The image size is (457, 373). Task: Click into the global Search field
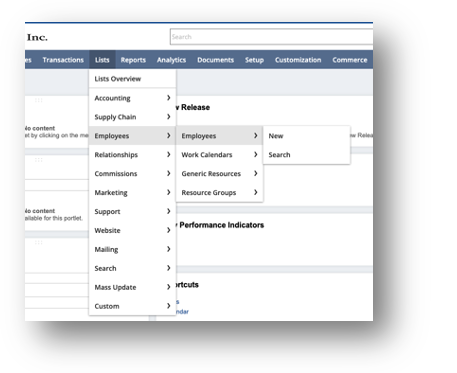(x=271, y=37)
